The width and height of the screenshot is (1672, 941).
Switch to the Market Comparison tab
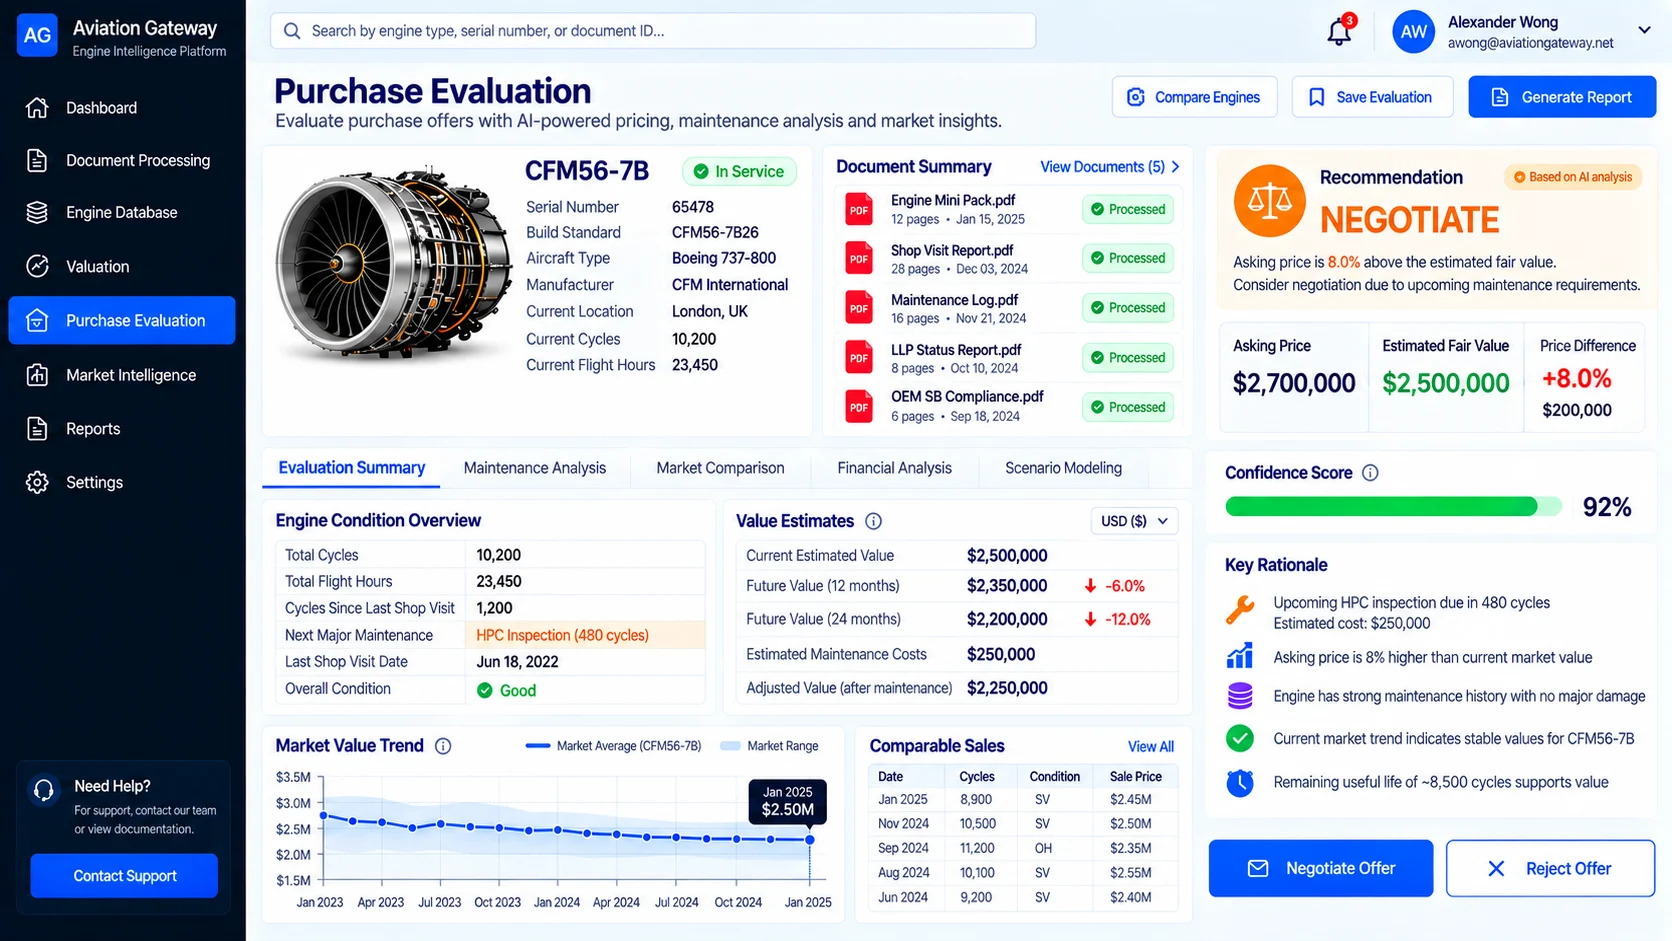pos(720,468)
